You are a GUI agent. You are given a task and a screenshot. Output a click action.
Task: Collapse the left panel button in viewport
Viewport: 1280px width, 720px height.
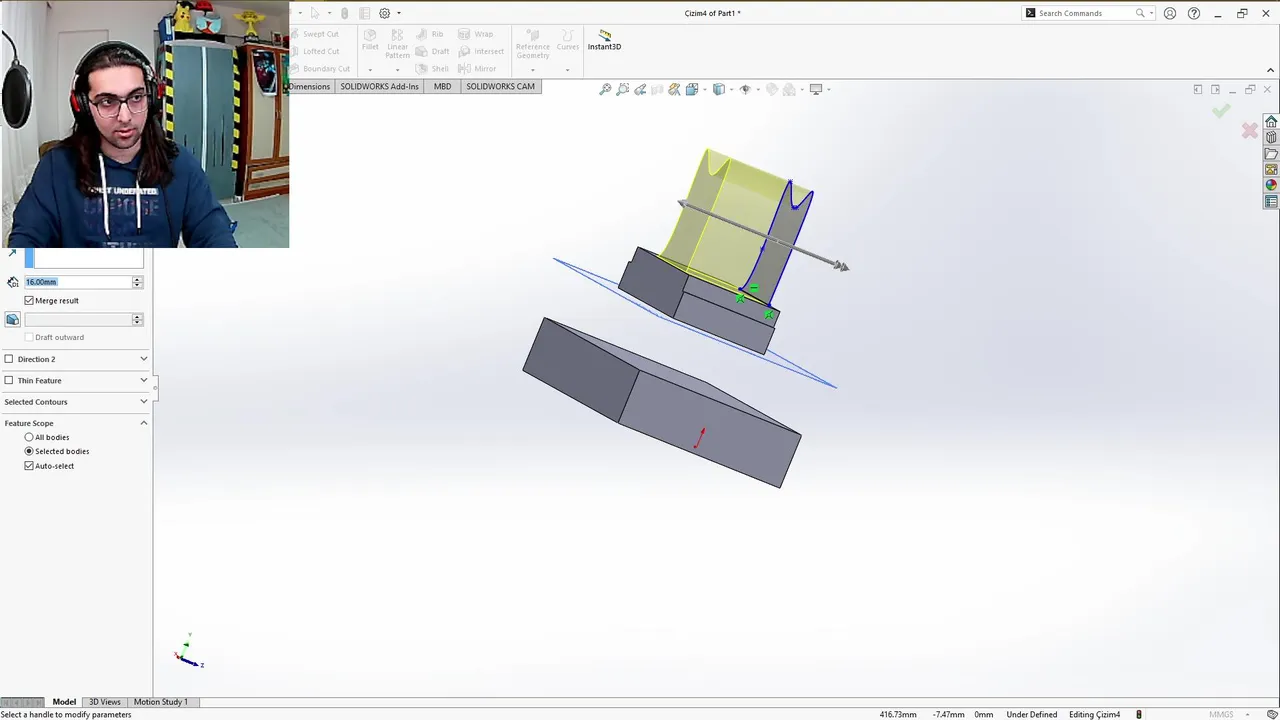pos(1198,89)
